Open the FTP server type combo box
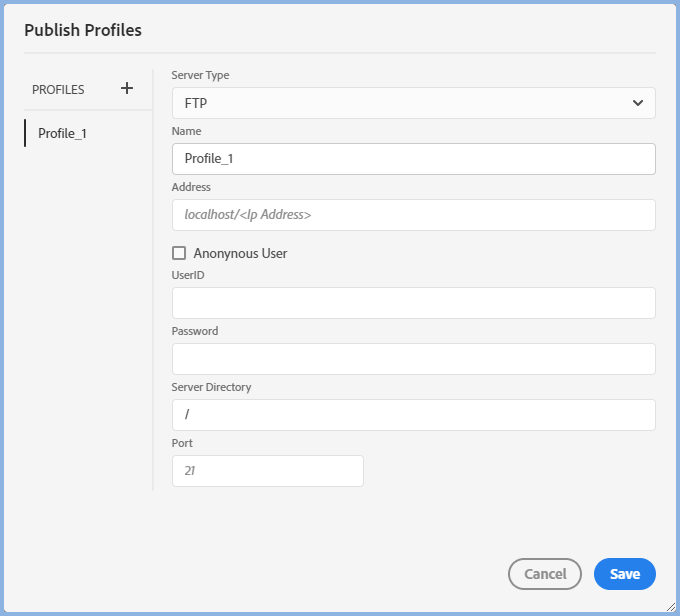The width and height of the screenshot is (680, 616). 400,103
